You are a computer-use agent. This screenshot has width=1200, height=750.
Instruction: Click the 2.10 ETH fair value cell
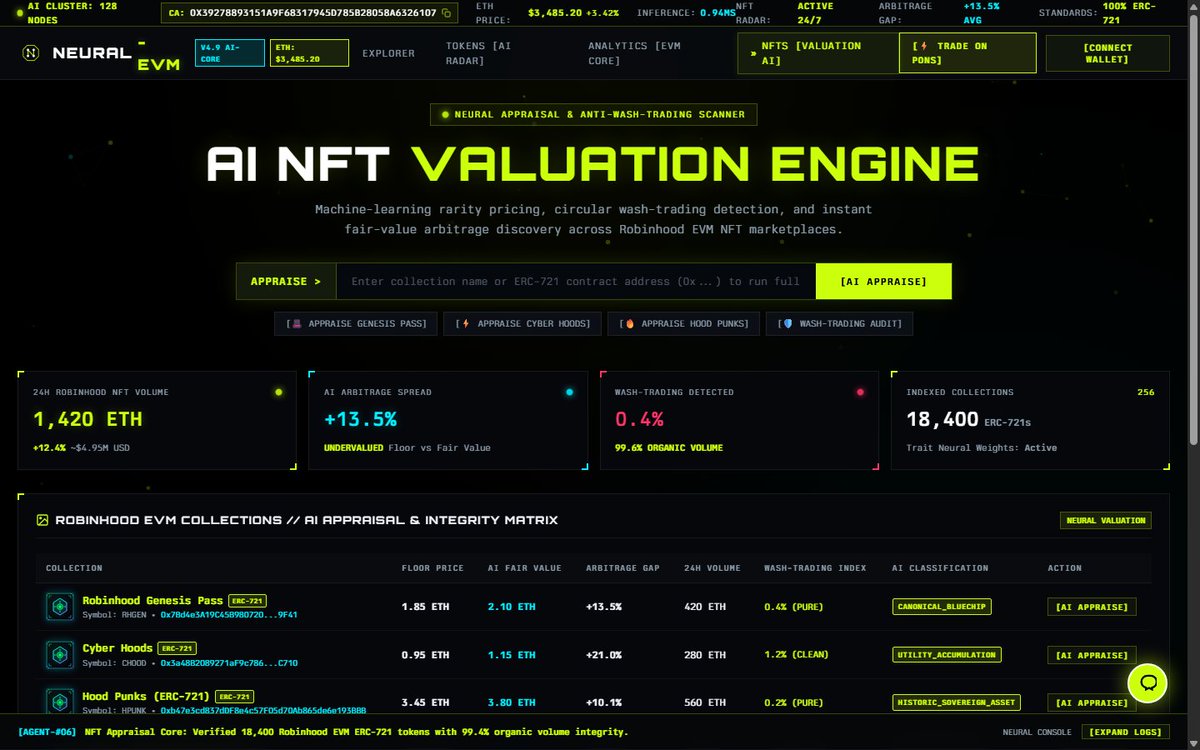coord(511,607)
